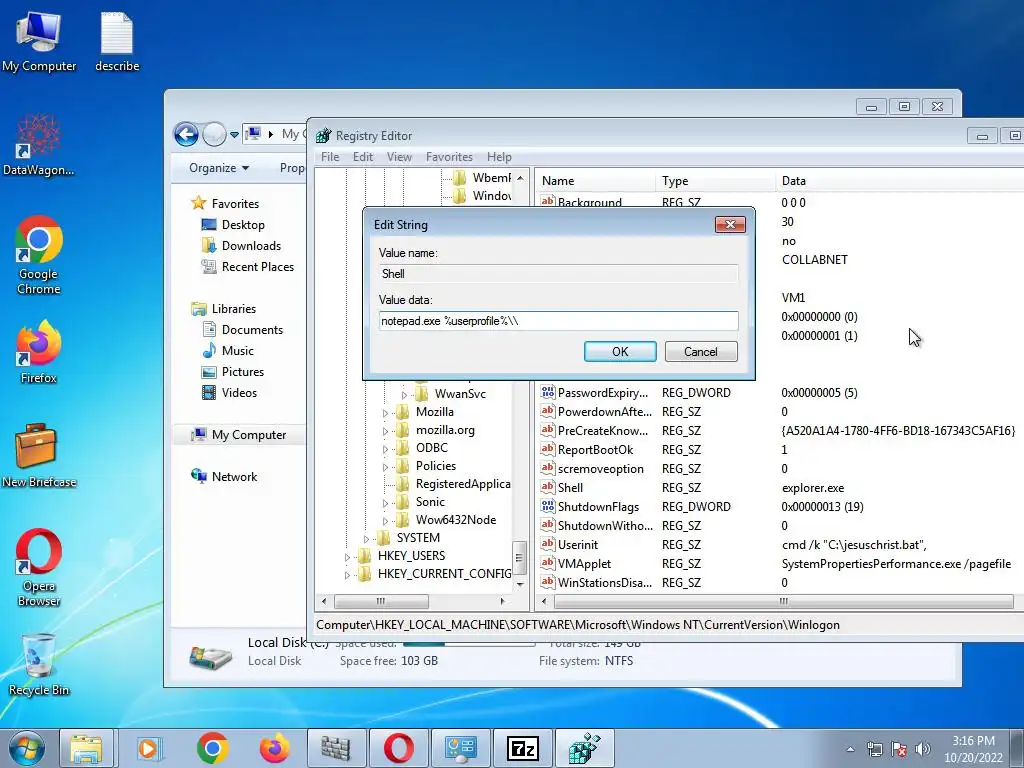Screen dimensions: 1024x768
Task: Expand the WwanSvc registry key
Action: (404, 394)
